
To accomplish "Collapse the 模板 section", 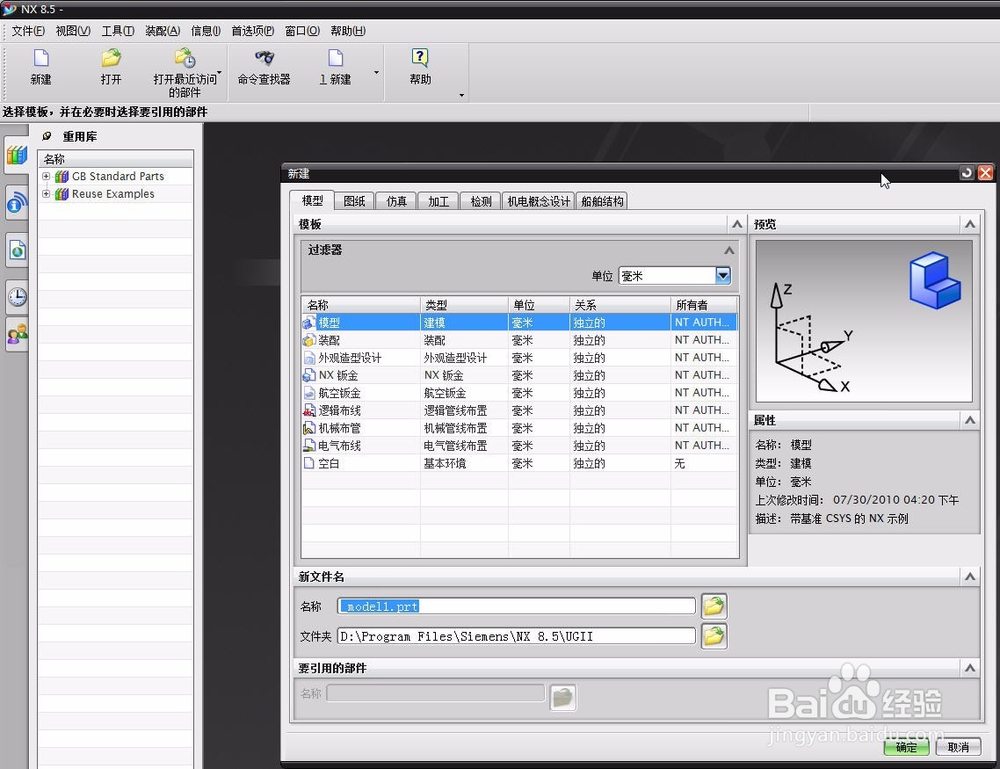I will pyautogui.click(x=737, y=224).
